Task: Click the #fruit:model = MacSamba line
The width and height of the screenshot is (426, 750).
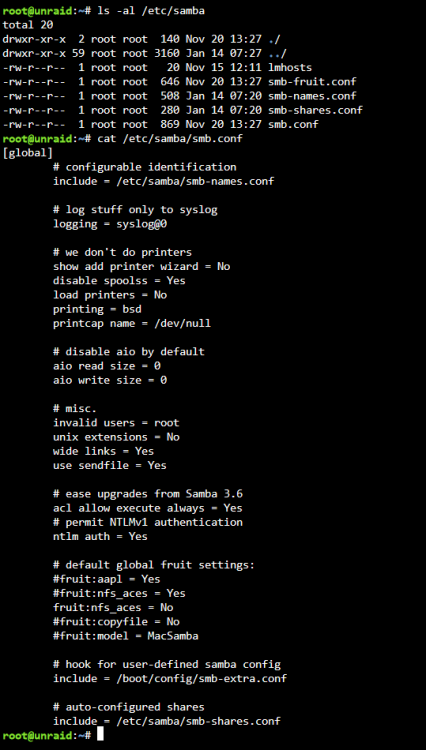Action: [126, 636]
